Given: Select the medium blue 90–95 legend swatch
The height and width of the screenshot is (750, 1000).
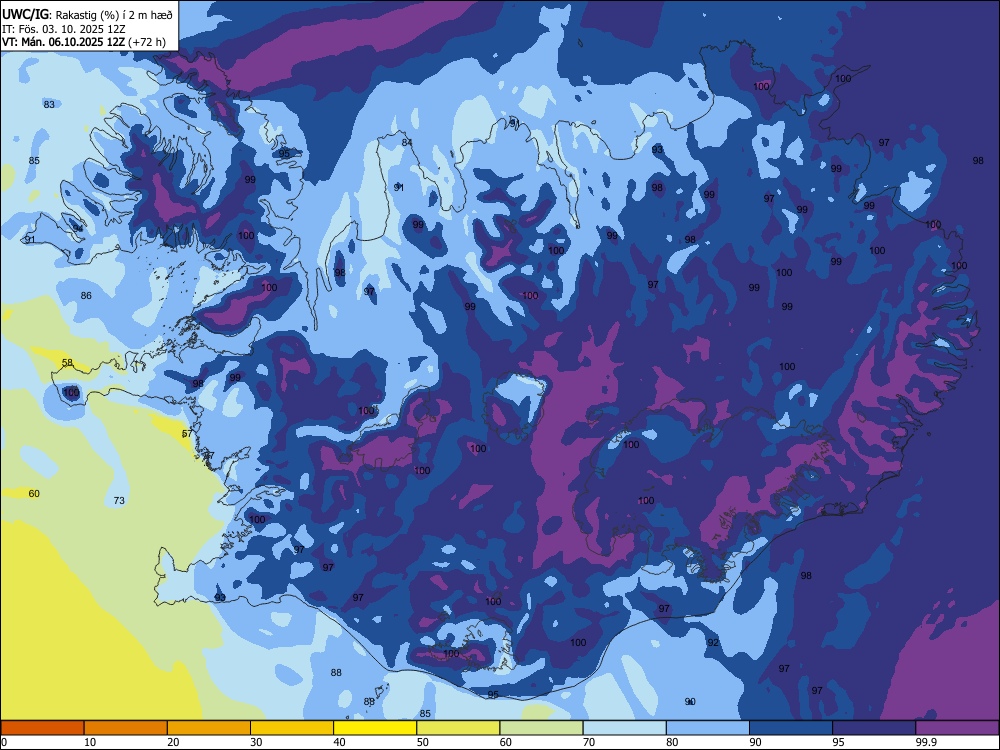Looking at the screenshot, I should point(791,728).
